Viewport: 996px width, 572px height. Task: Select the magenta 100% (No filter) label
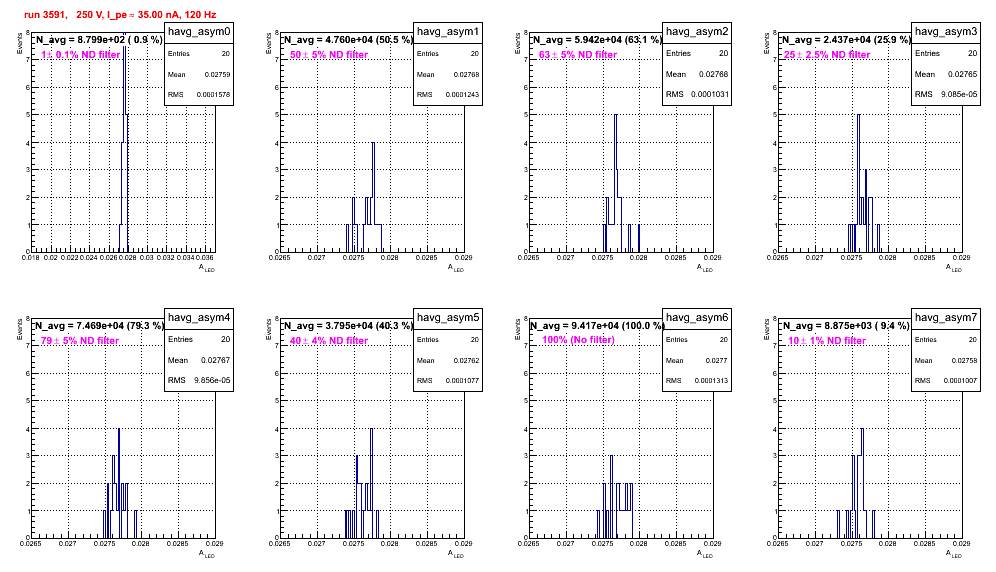point(579,340)
